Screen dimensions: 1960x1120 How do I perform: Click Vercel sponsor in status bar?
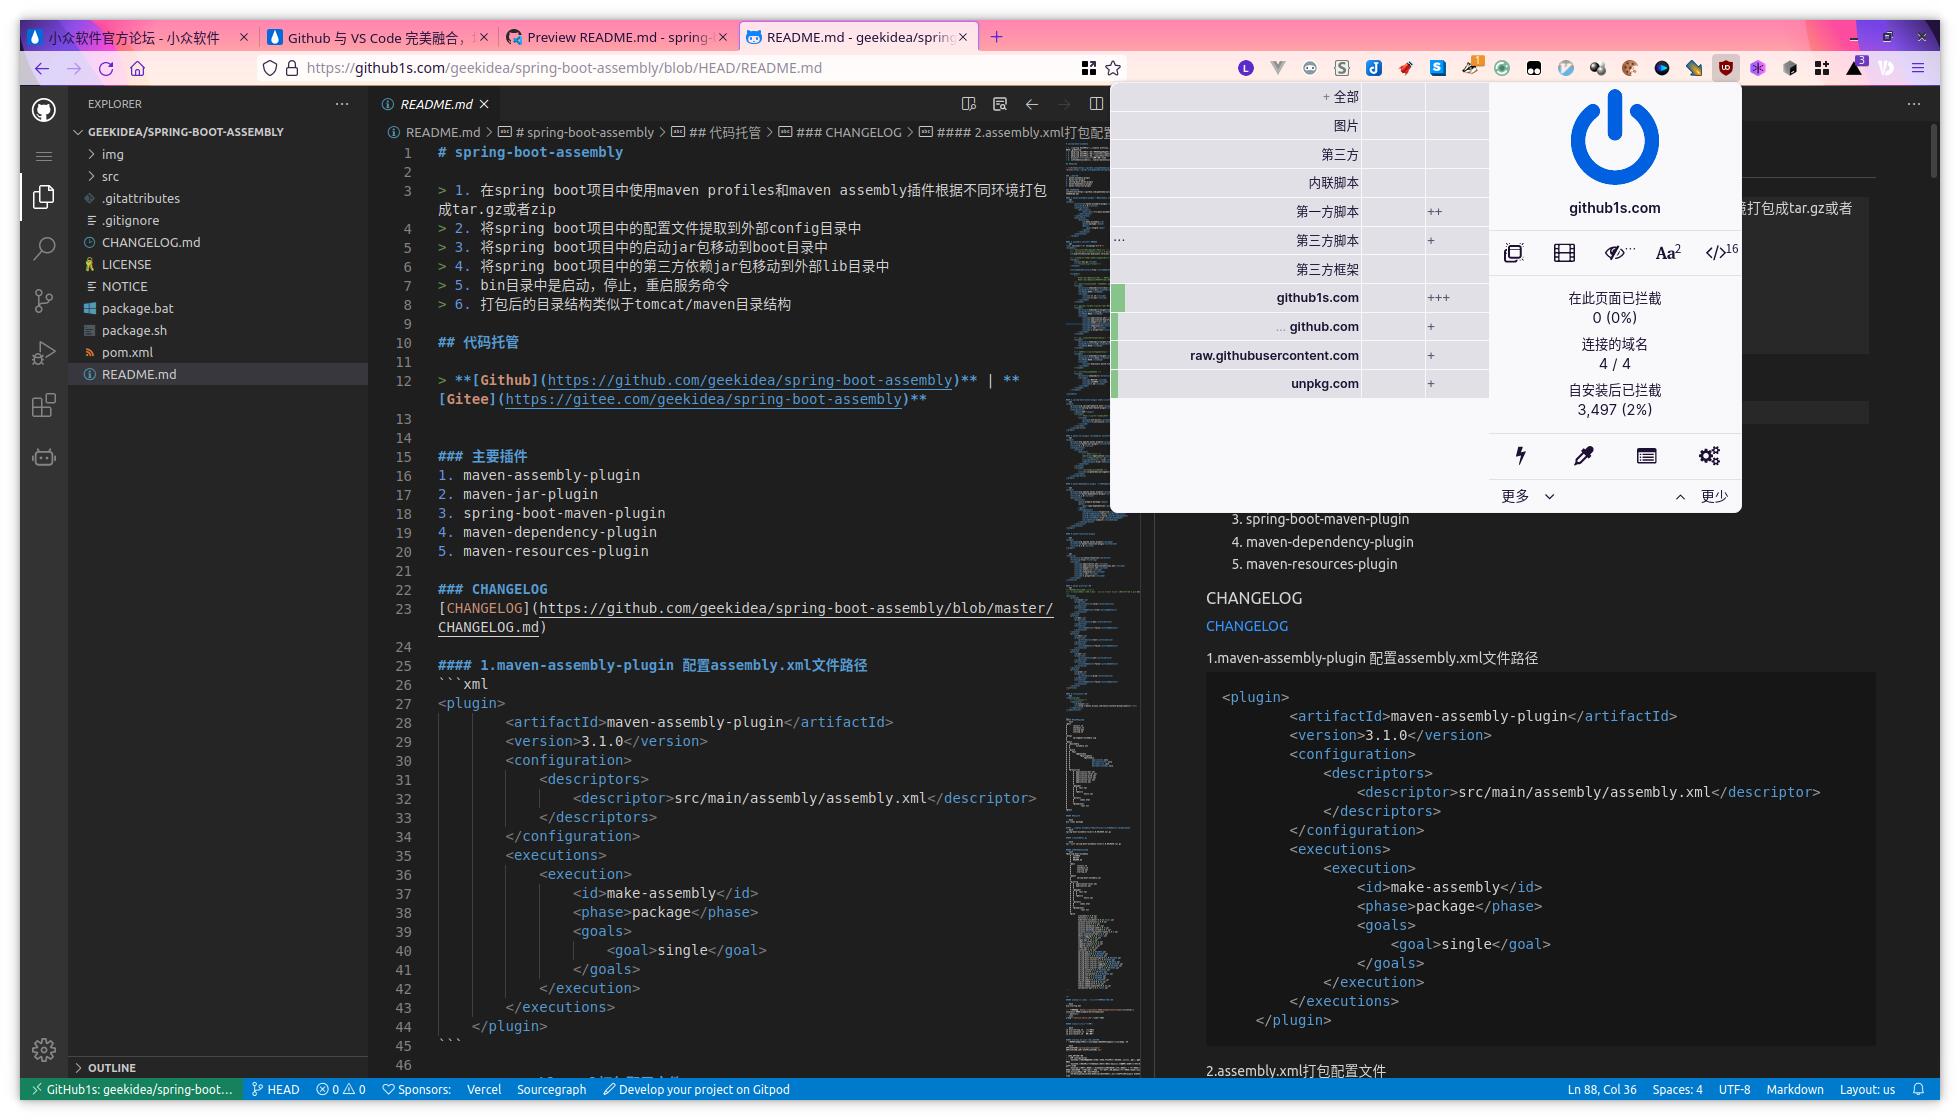pyautogui.click(x=484, y=1090)
